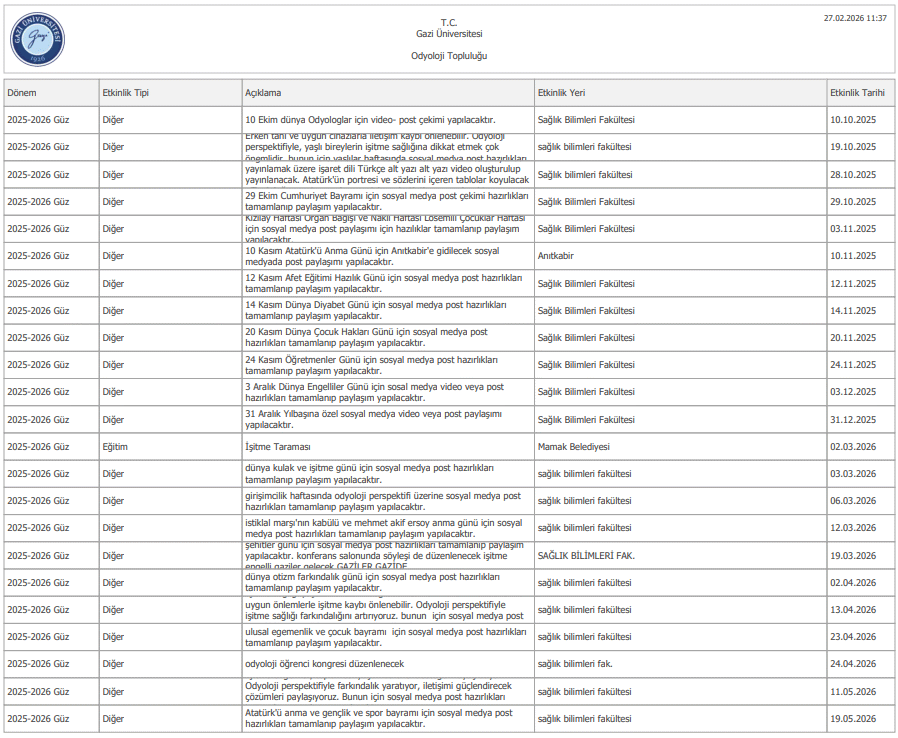Image resolution: width=898 pixels, height=738 pixels.
Task: Click the Dönem column header
Action: tap(22, 93)
